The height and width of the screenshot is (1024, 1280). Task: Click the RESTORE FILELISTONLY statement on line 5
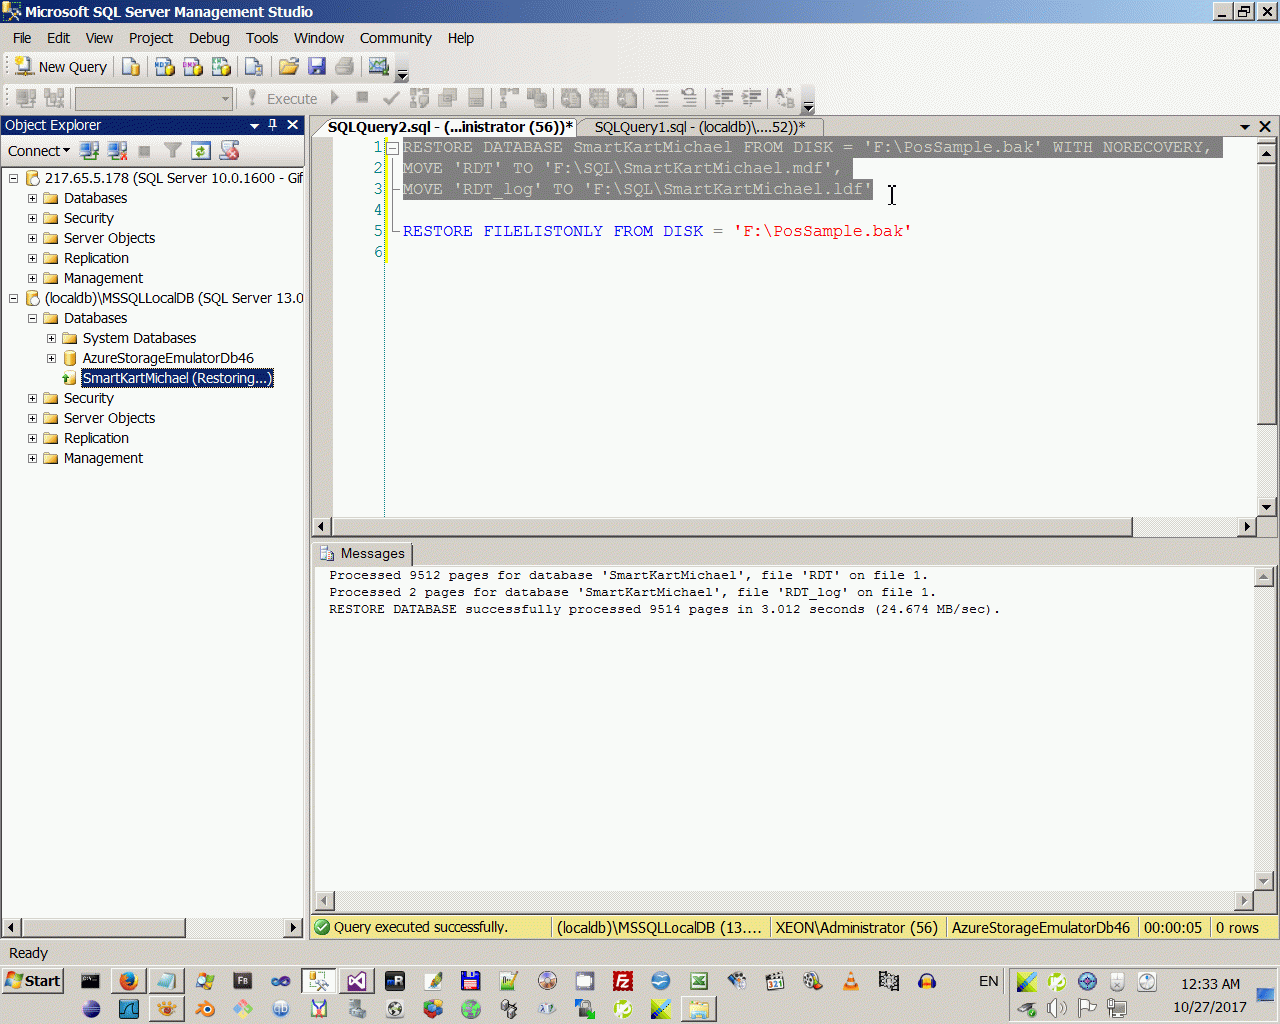(x=657, y=231)
